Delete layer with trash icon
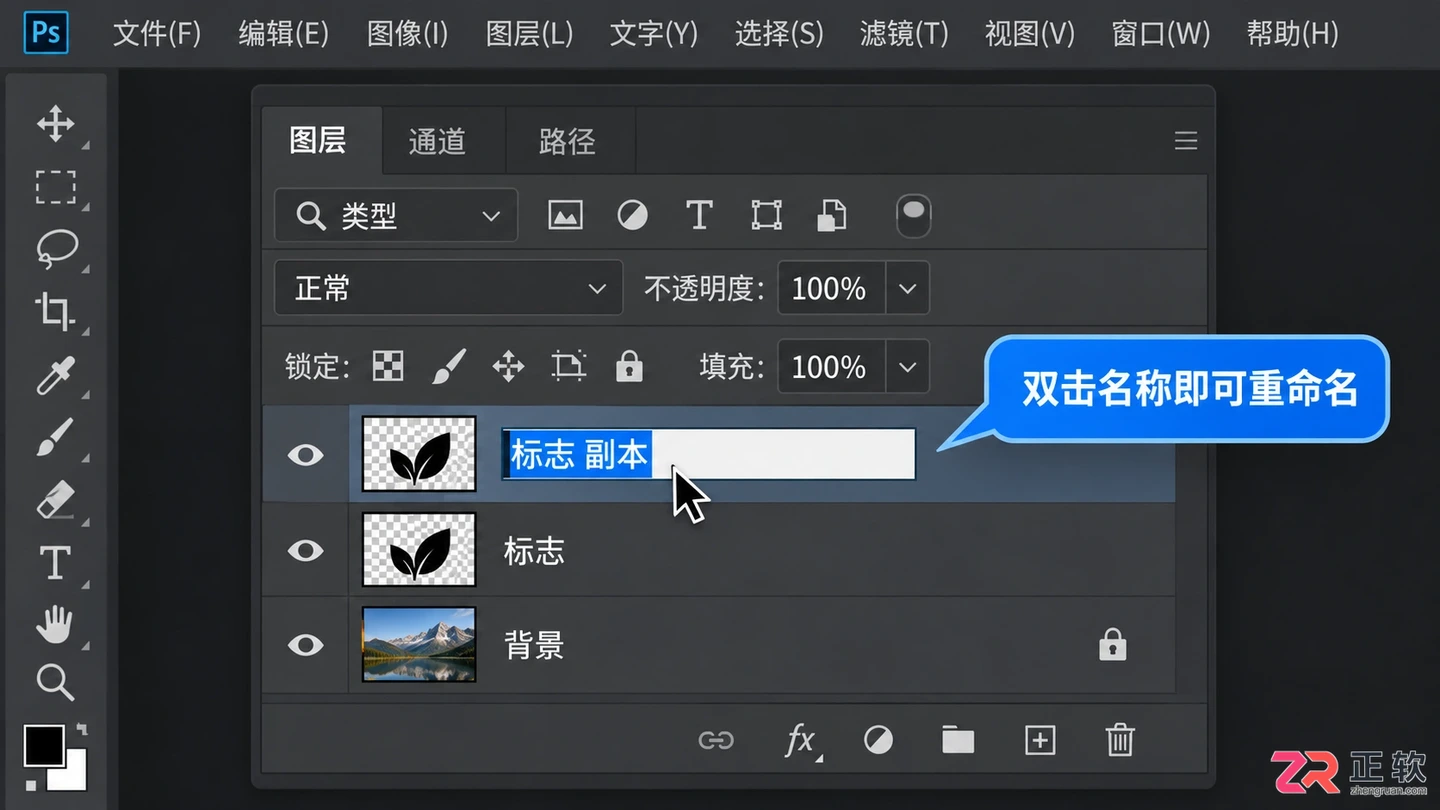Image resolution: width=1440 pixels, height=810 pixels. (1120, 740)
